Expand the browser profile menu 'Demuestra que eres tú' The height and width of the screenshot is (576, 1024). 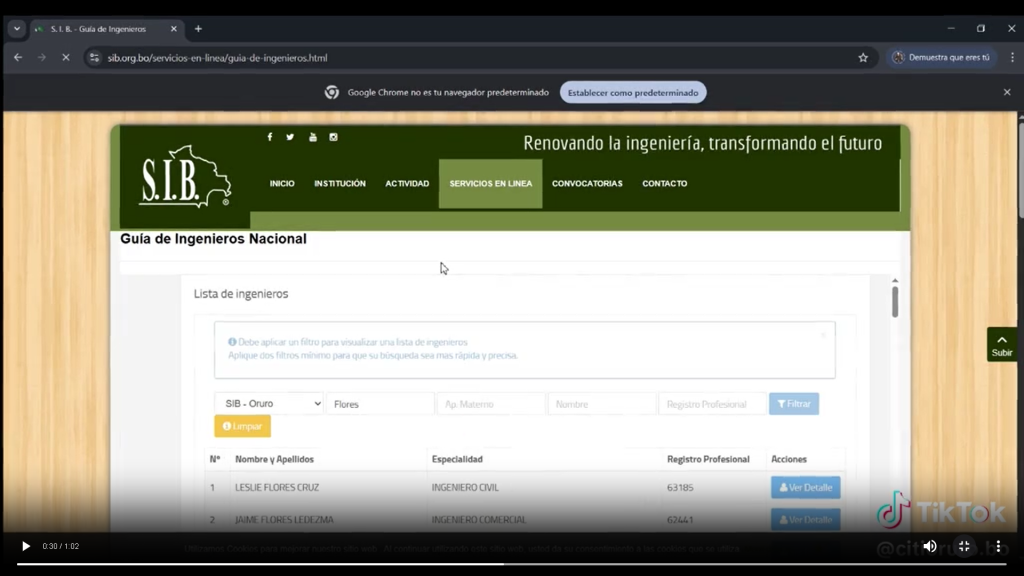[941, 57]
